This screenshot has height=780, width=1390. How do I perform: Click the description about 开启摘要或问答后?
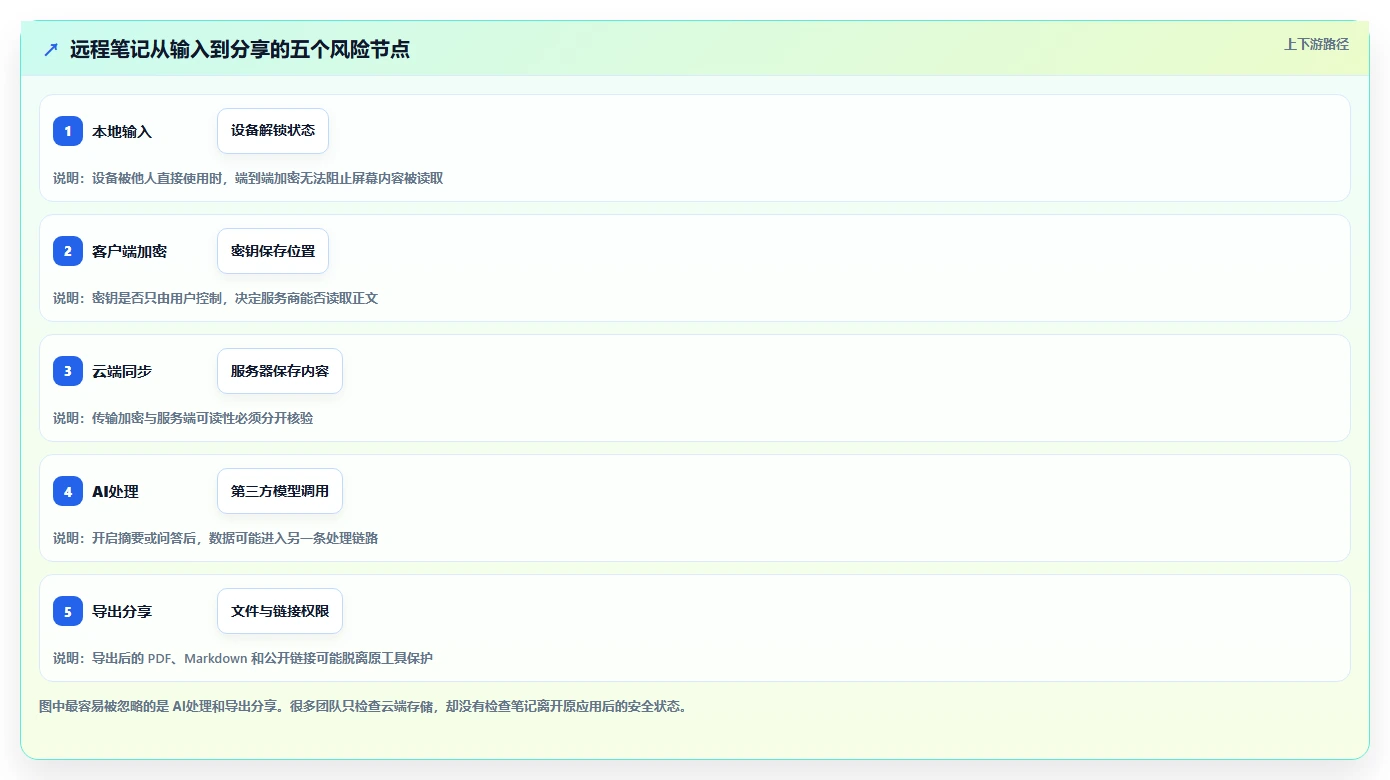point(215,538)
